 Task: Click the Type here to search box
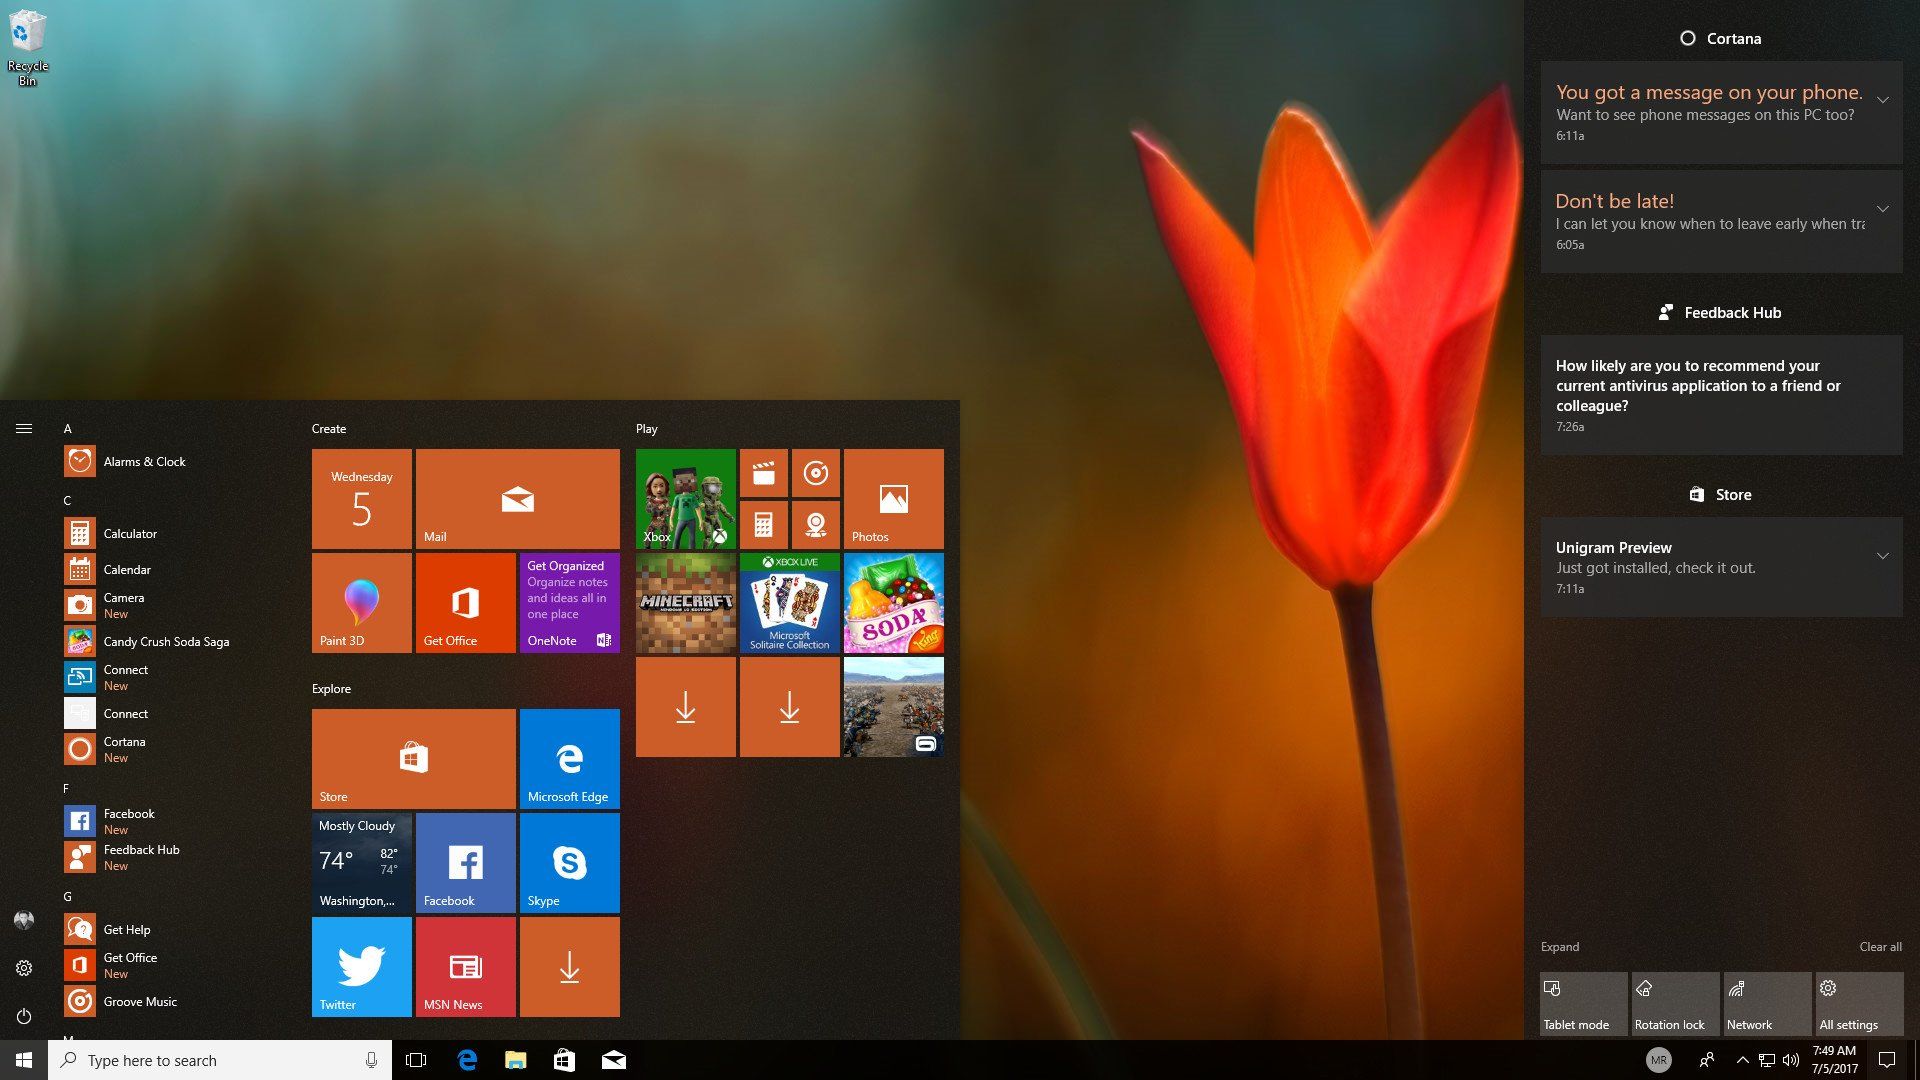pos(220,1060)
